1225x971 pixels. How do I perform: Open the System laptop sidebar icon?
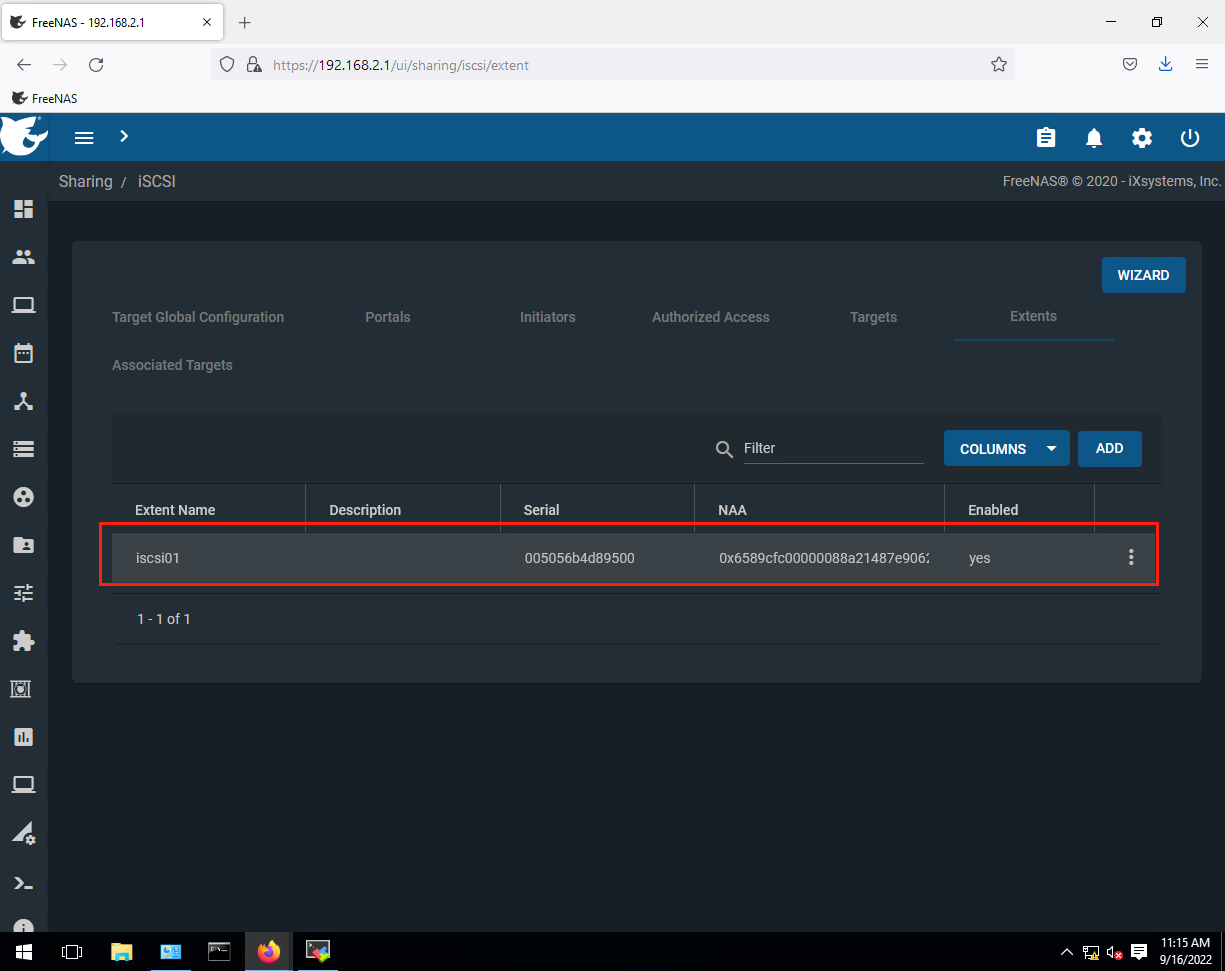coord(23,305)
